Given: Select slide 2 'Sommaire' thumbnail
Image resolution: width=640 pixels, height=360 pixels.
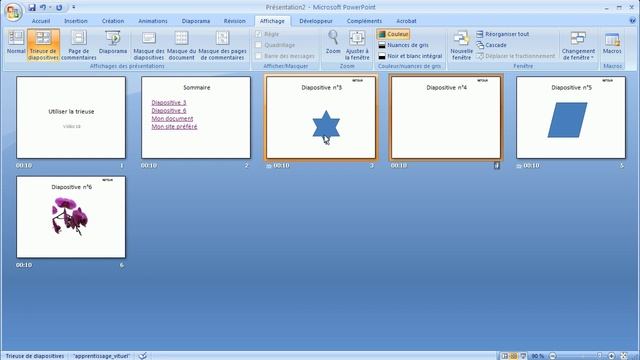Looking at the screenshot, I should click(x=196, y=118).
